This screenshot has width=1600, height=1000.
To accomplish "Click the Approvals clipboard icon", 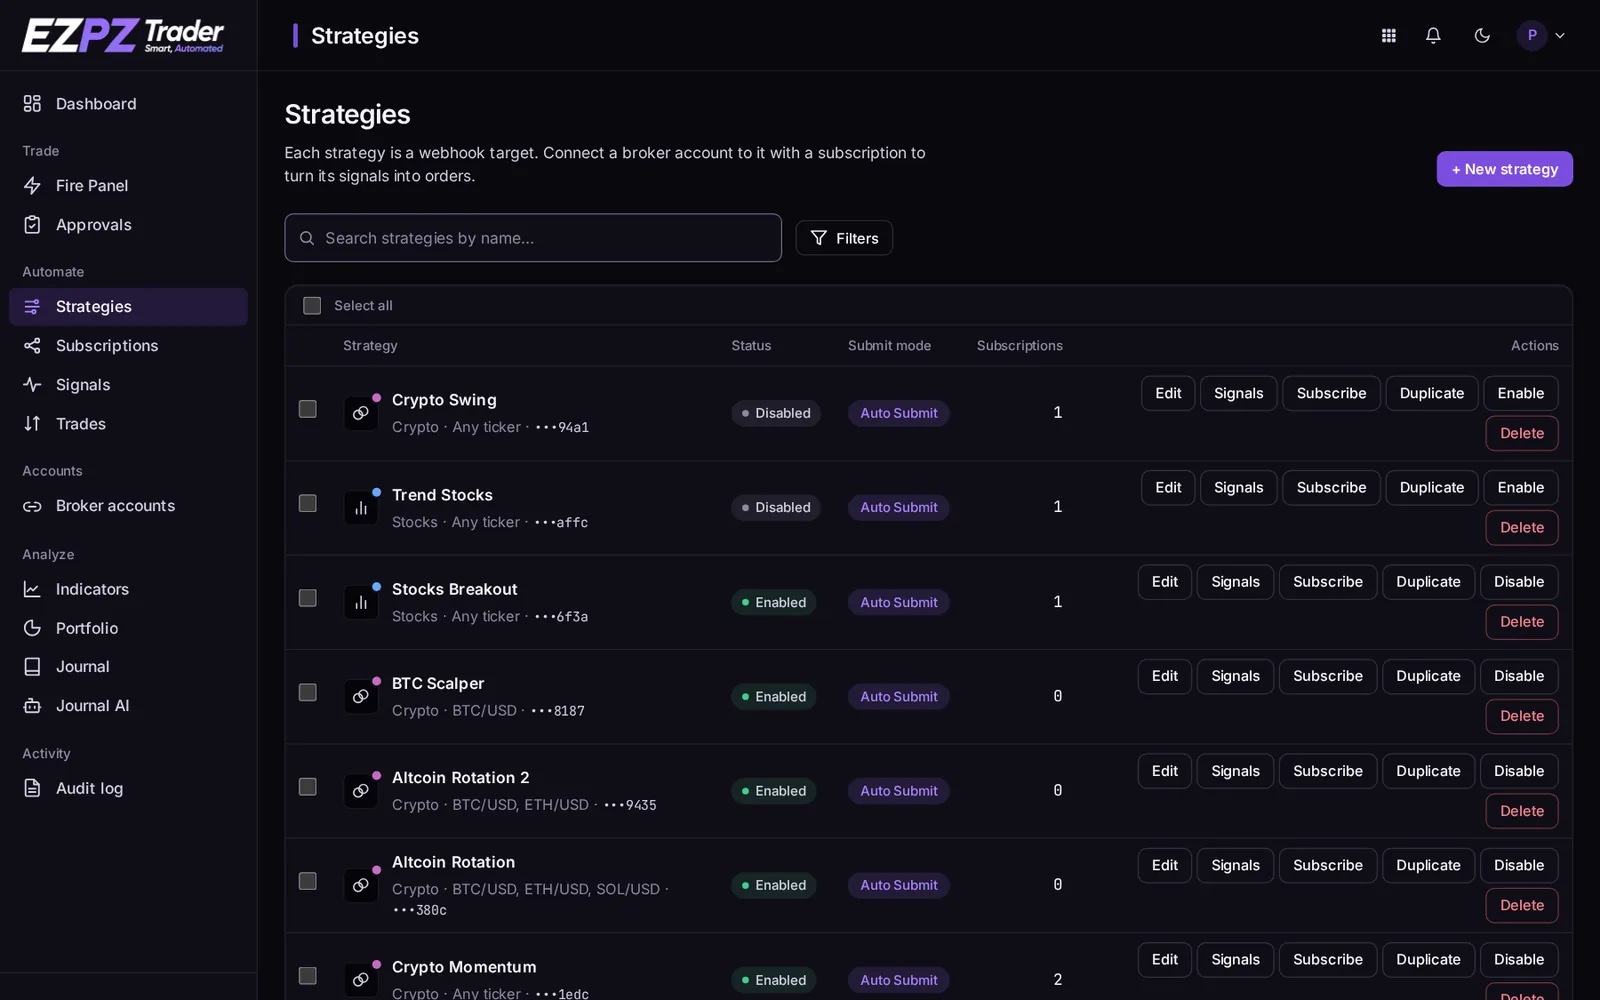I will coord(32,225).
